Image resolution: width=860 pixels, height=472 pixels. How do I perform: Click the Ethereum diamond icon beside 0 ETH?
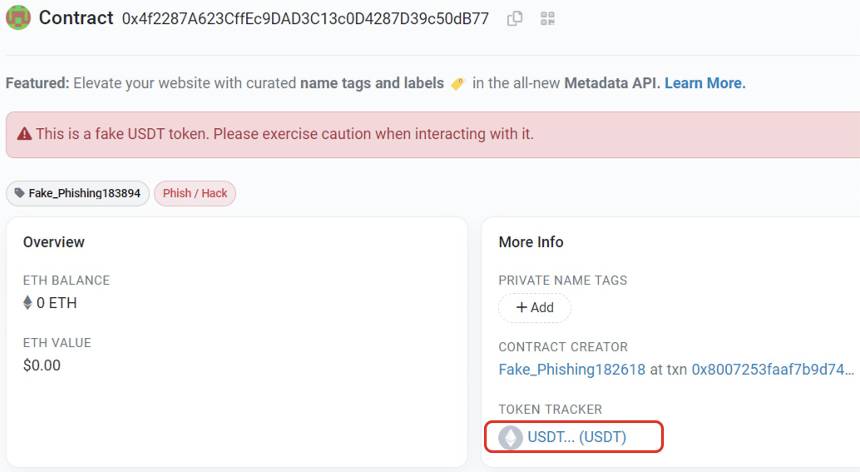27,303
